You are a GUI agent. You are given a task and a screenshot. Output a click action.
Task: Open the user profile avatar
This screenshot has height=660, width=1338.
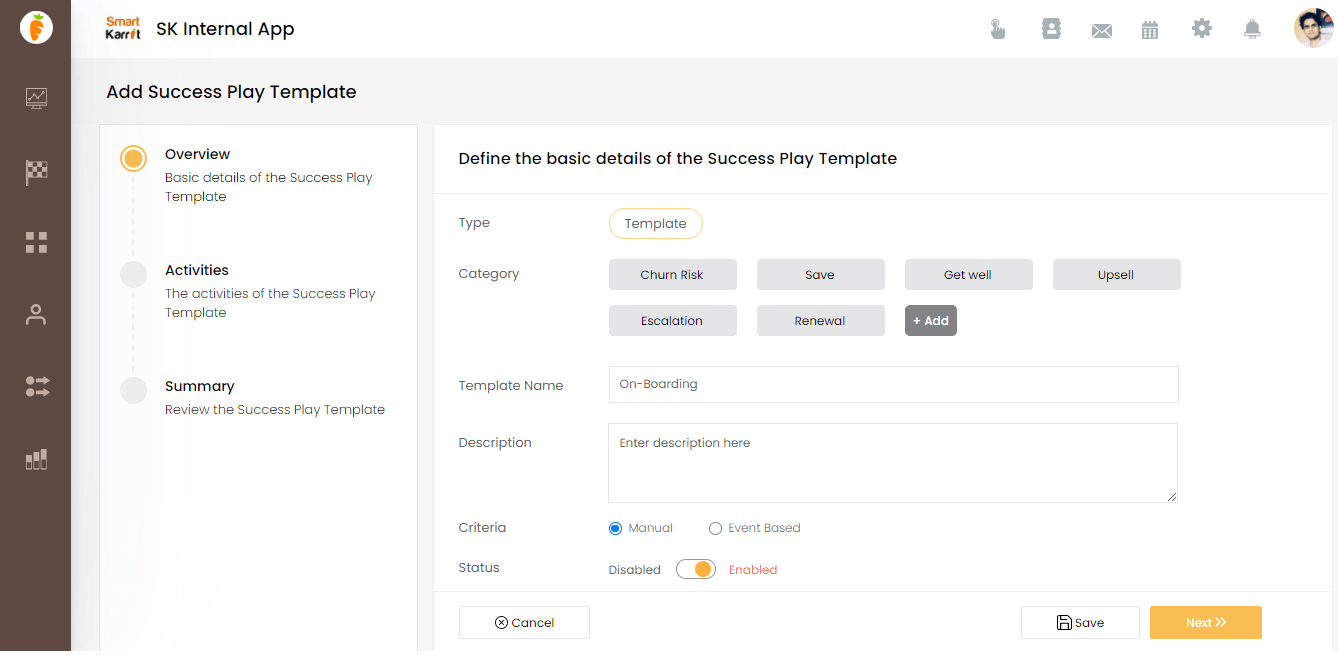tap(1314, 28)
